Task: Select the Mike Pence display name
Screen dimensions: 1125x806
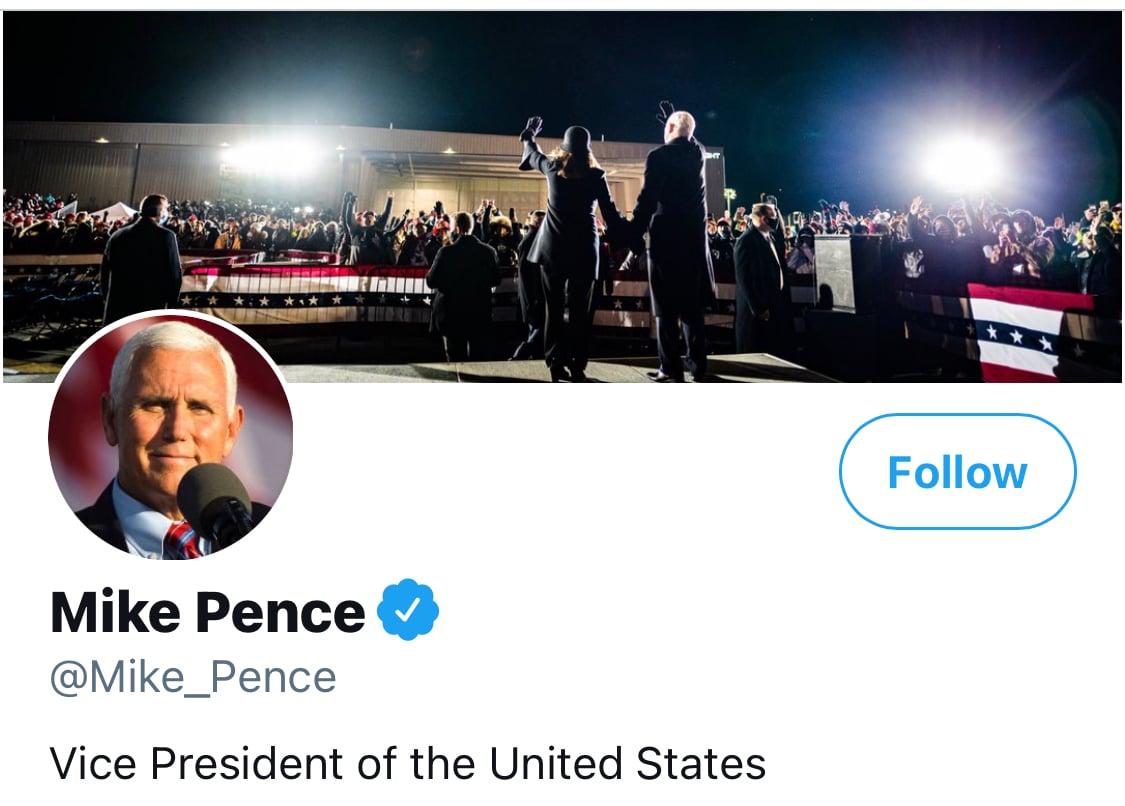Action: pyautogui.click(x=208, y=612)
